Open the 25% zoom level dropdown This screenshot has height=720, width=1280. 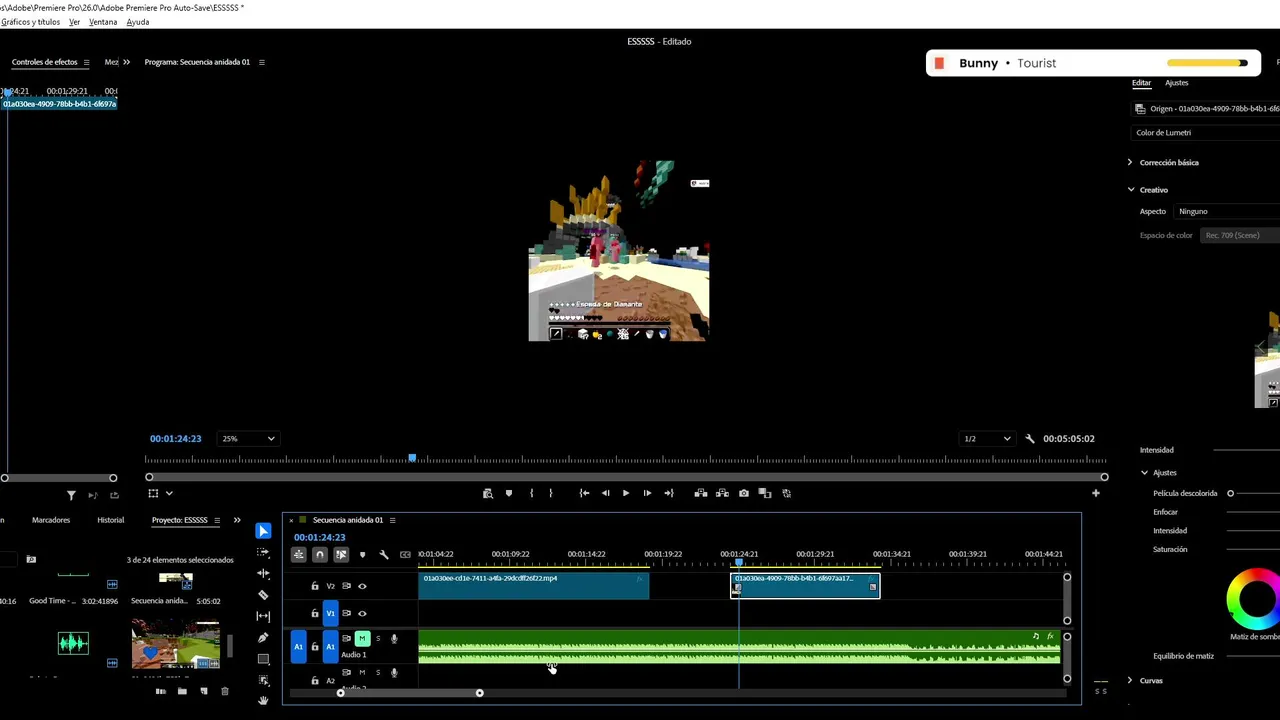click(x=248, y=439)
